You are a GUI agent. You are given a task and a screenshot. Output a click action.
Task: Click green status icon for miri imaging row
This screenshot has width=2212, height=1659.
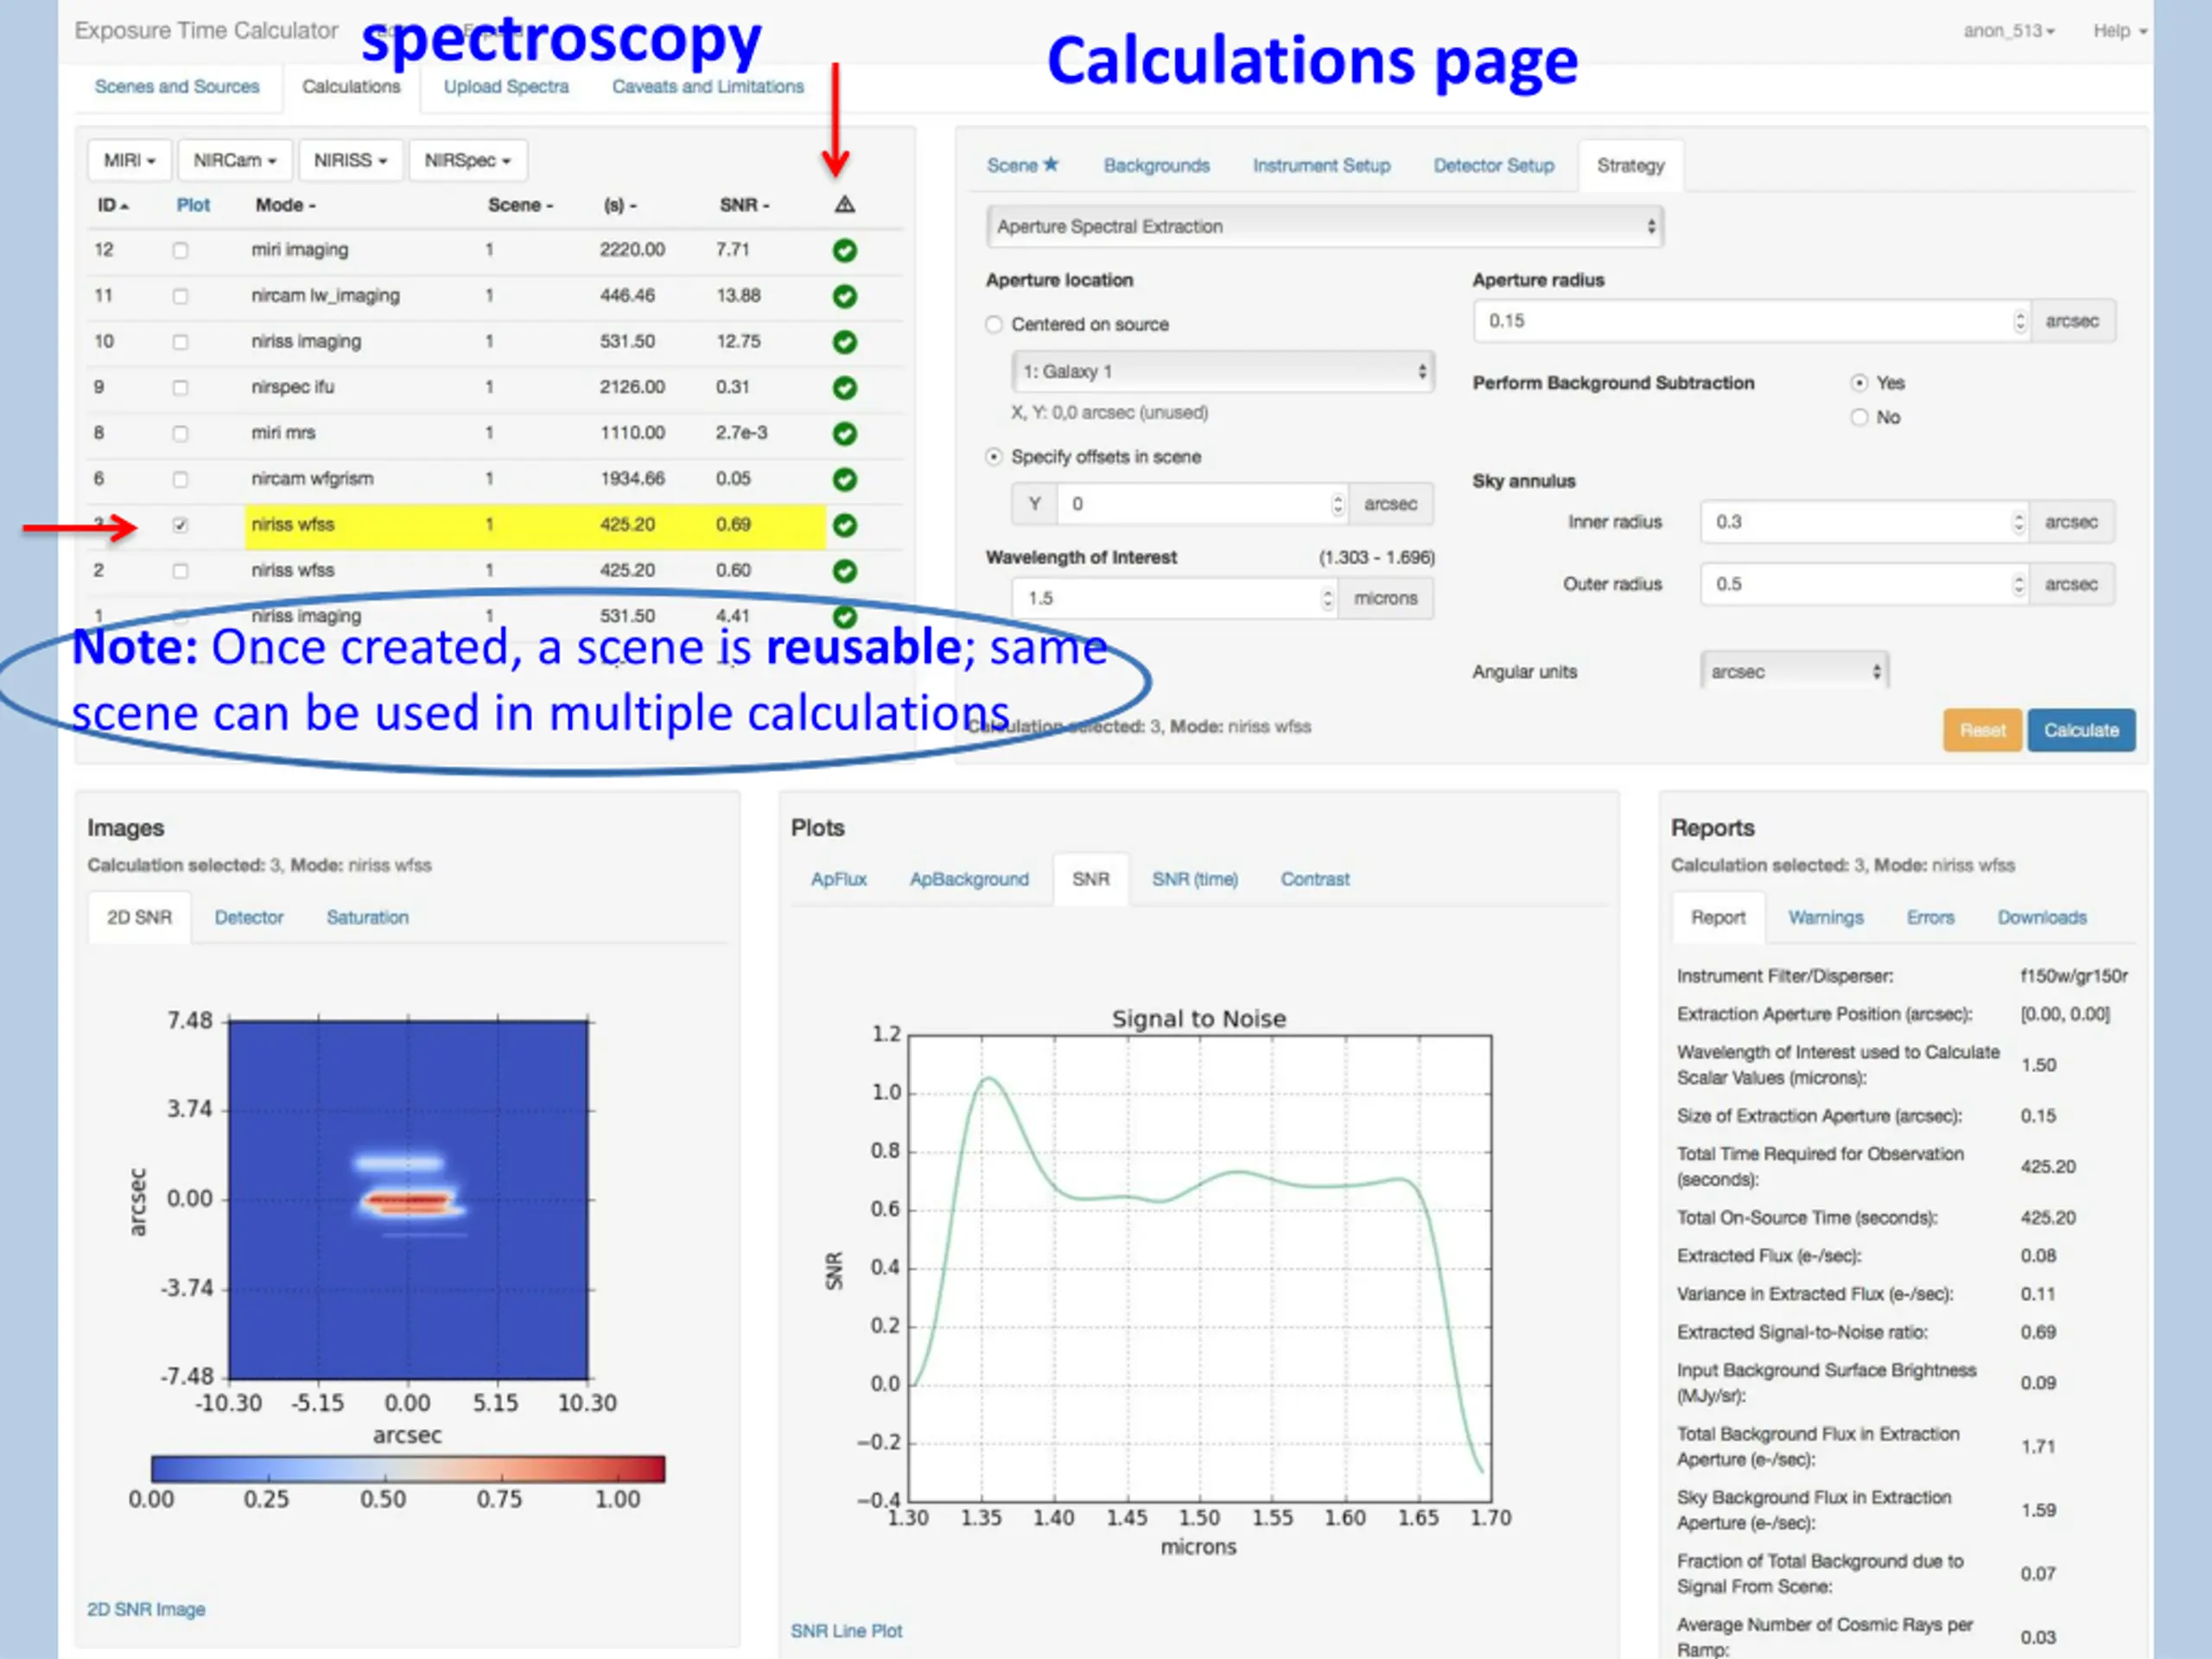point(844,250)
